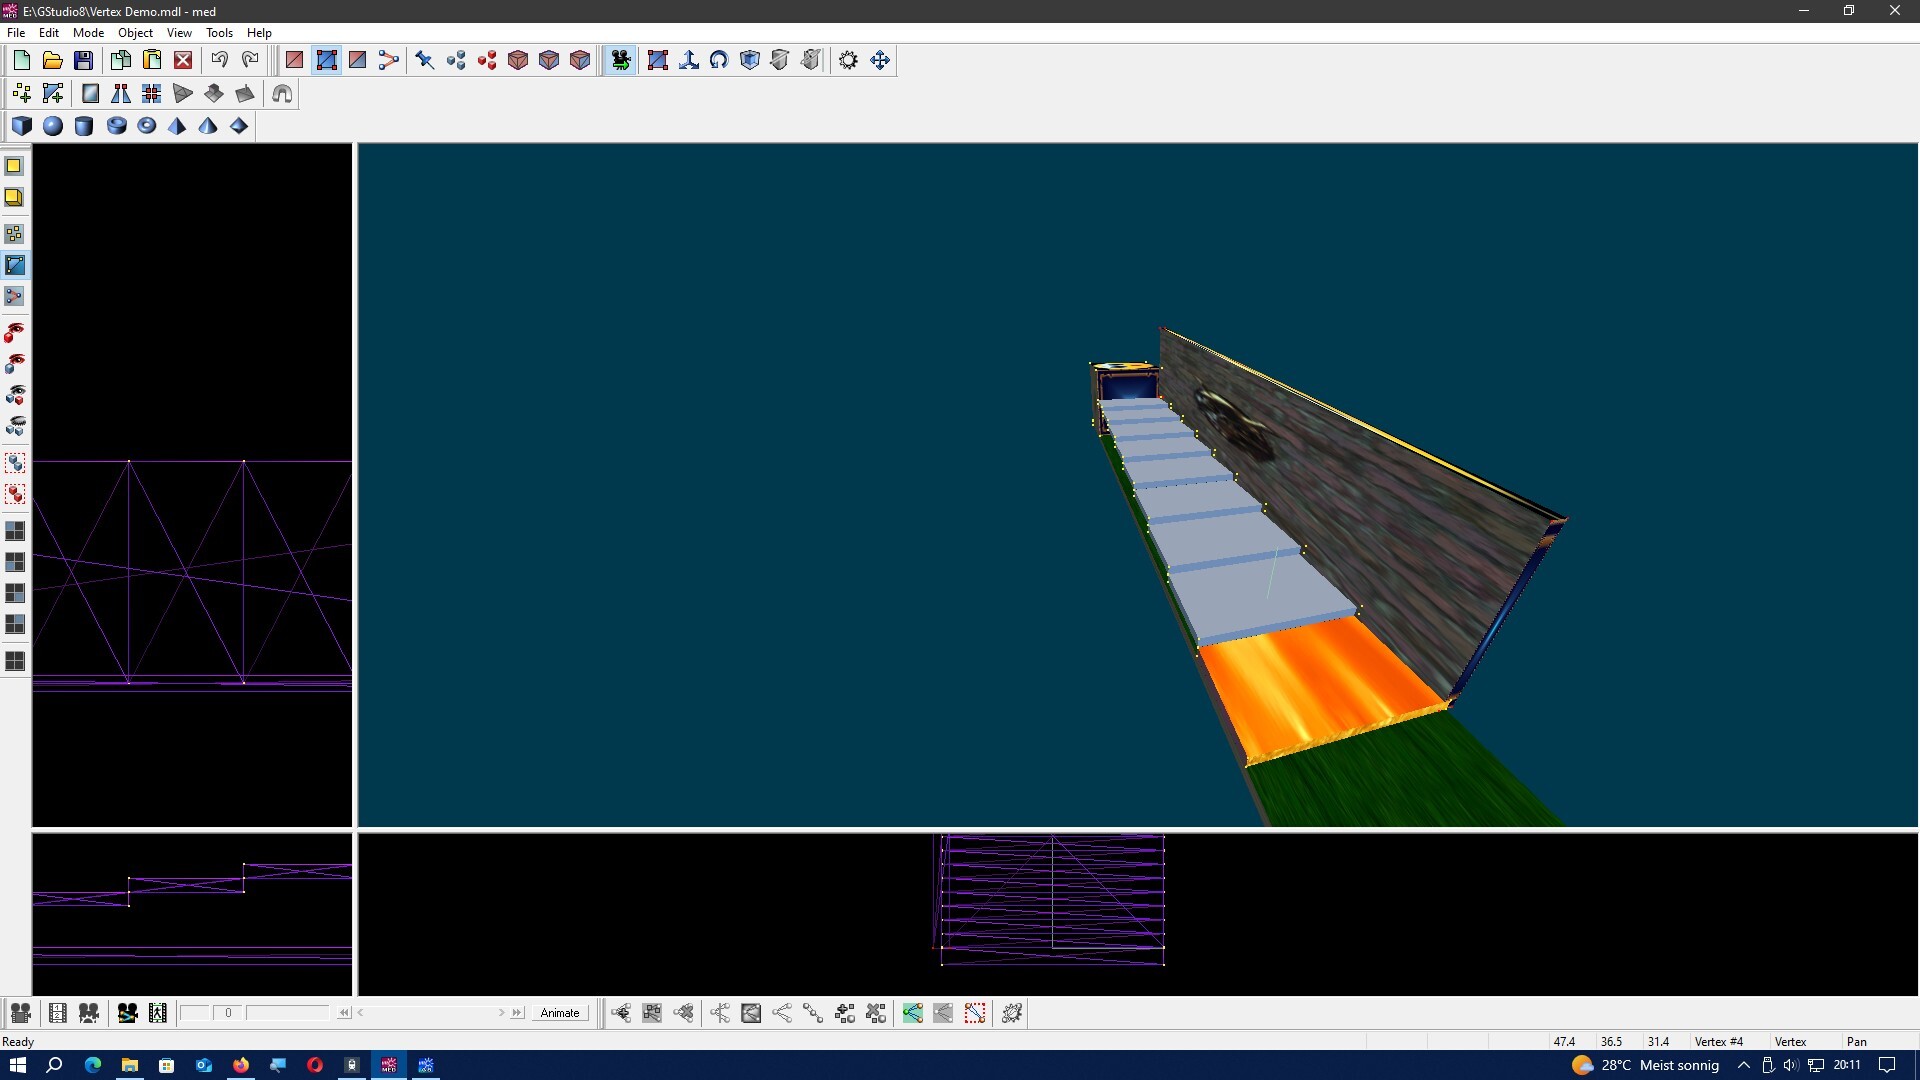
Task: Select the cube primitive tool
Action: pos(22,126)
